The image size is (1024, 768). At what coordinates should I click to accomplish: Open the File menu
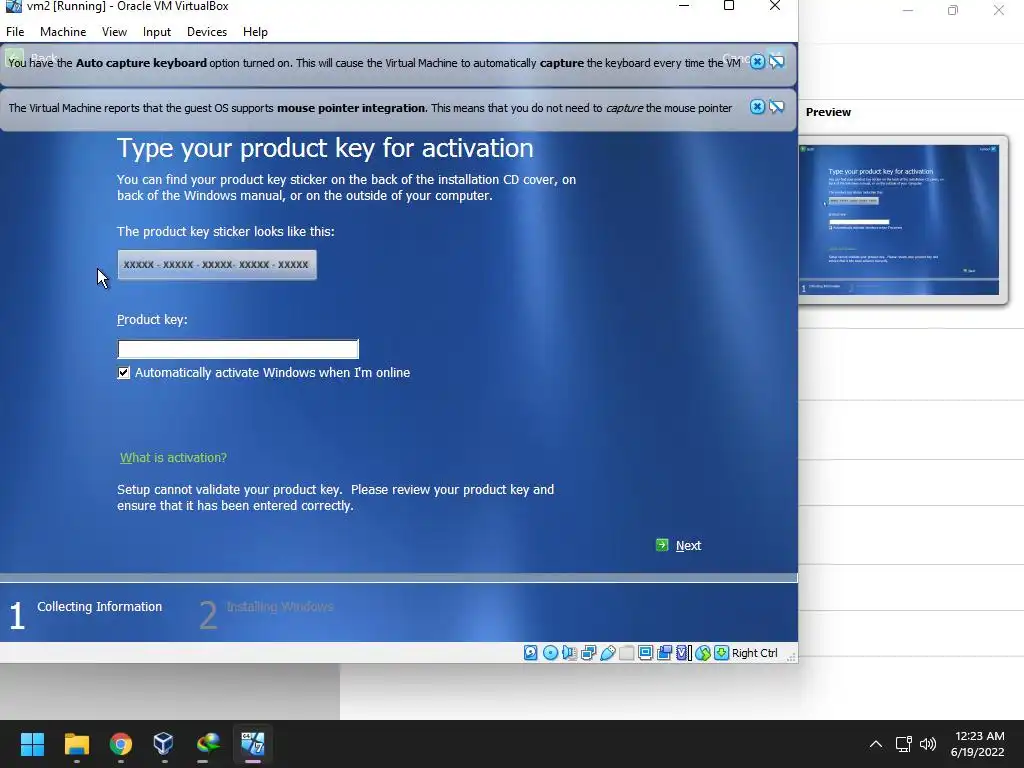[x=15, y=32]
